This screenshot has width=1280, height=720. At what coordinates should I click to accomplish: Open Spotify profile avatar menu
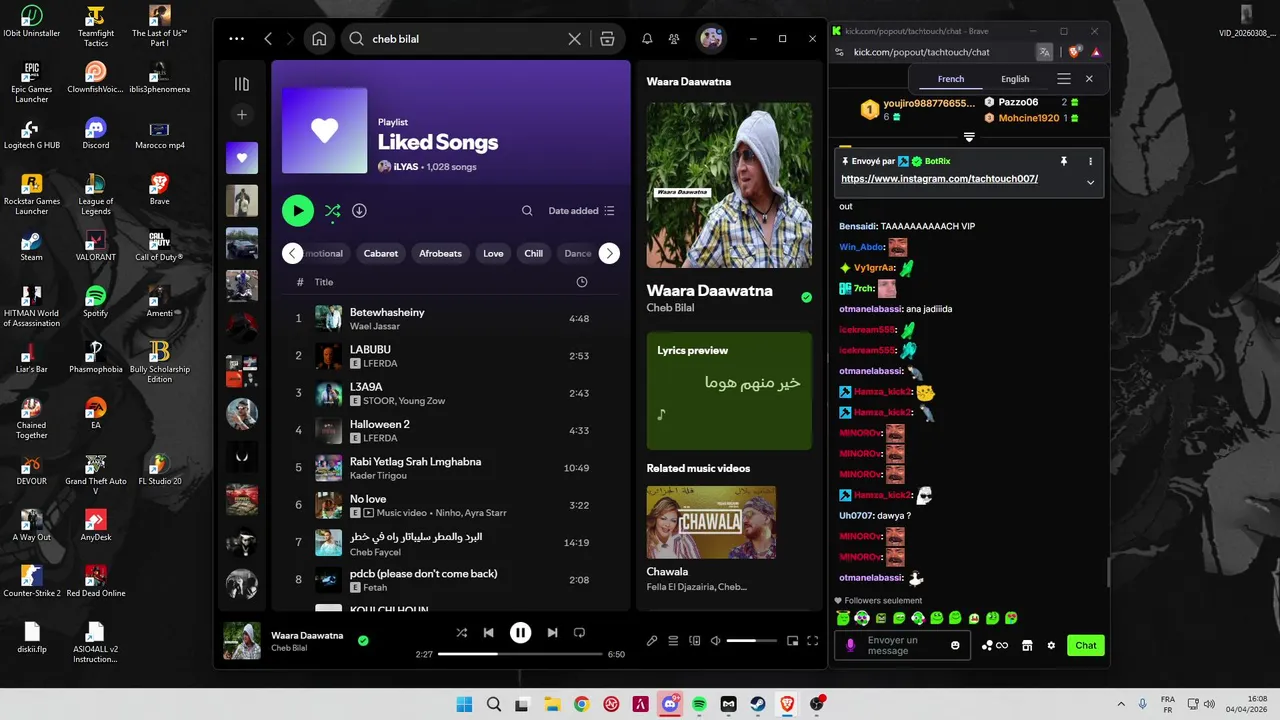click(x=711, y=39)
